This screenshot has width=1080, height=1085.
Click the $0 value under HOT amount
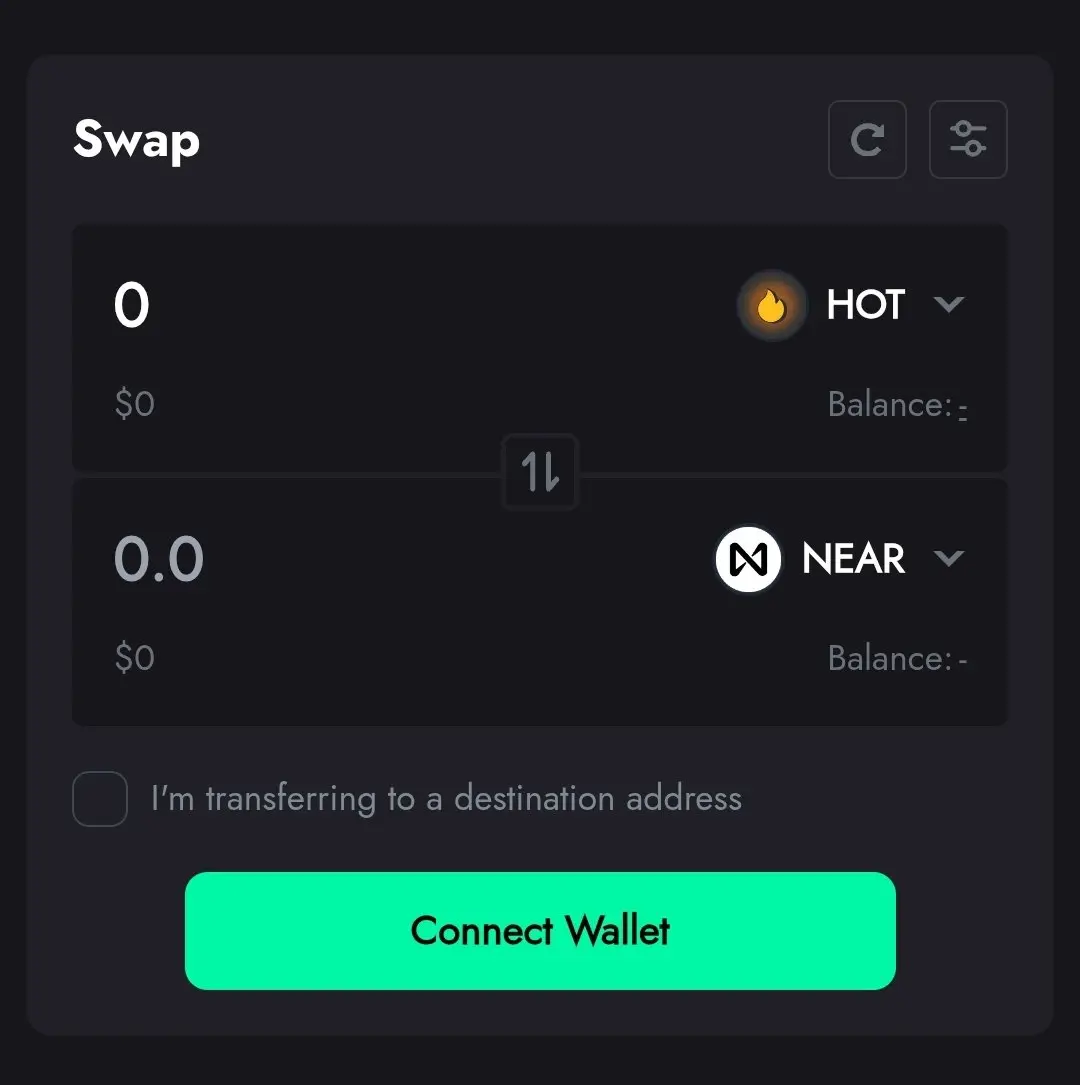[134, 403]
